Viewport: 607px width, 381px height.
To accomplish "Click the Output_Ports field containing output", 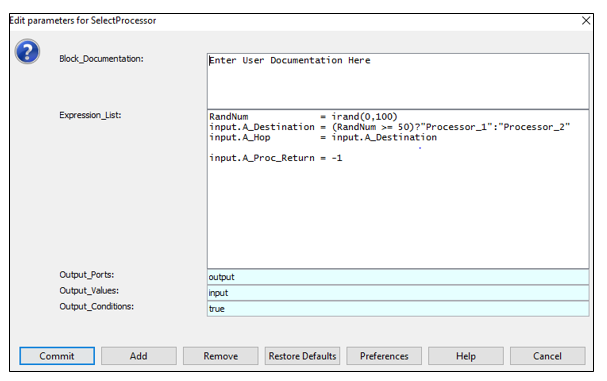I will click(398, 277).
